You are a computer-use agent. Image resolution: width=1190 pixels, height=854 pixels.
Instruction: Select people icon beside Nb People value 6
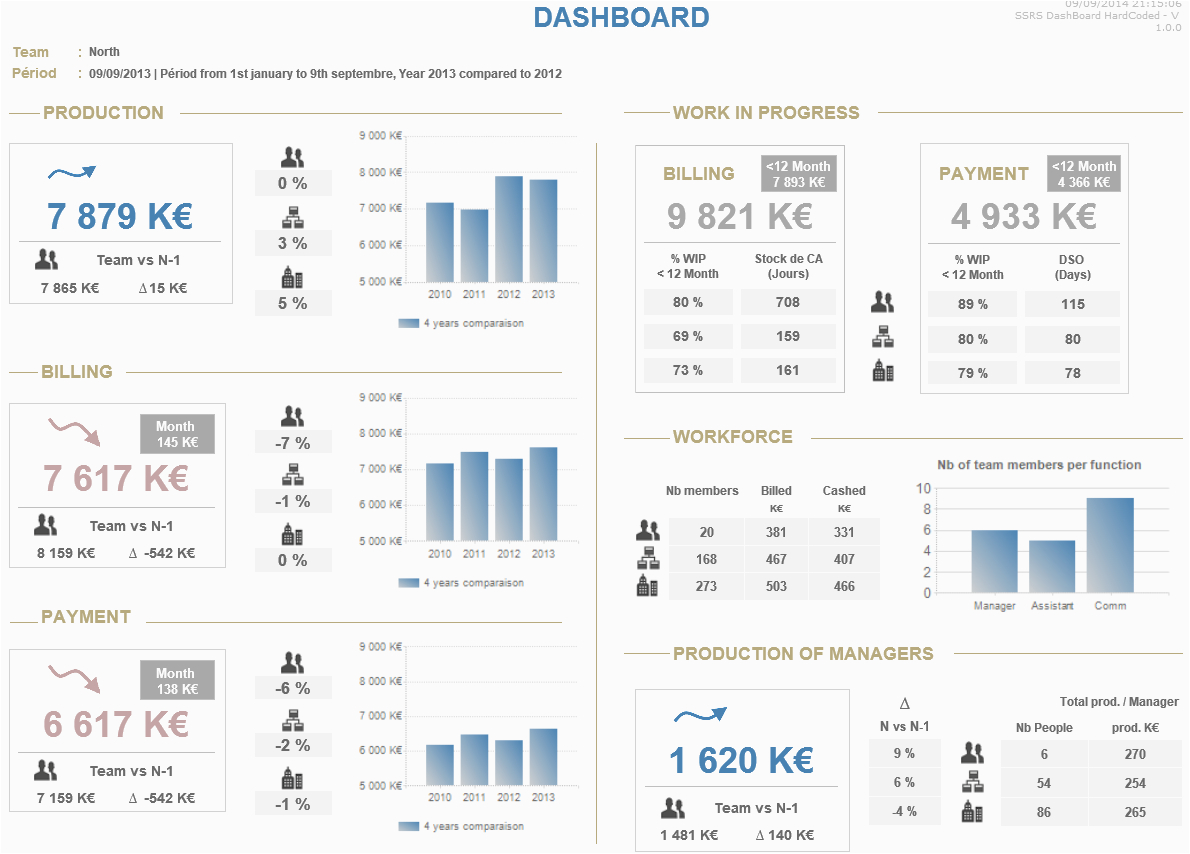[x=972, y=753]
